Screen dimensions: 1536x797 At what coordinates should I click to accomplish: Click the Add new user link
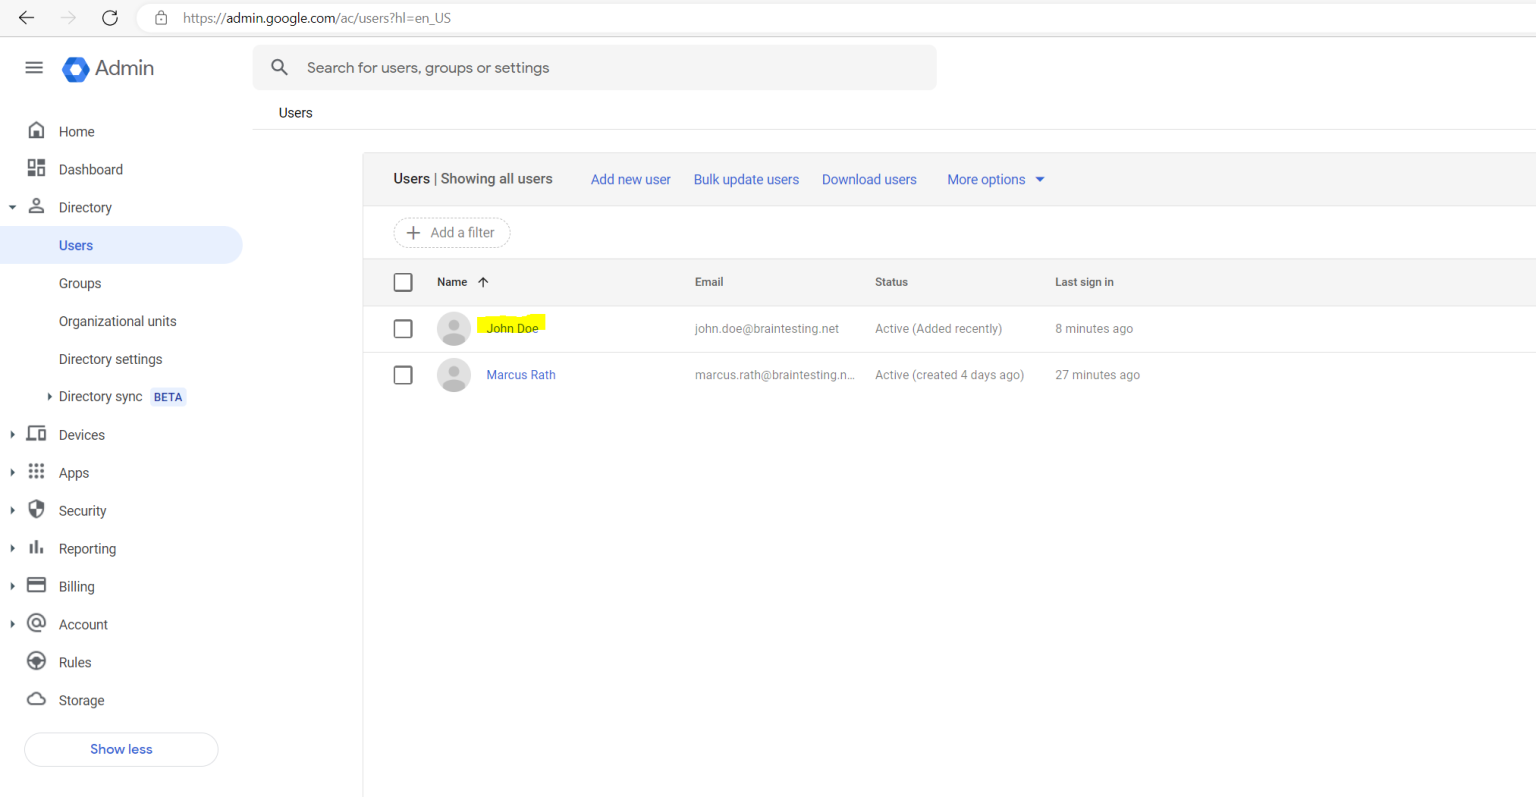click(x=630, y=179)
